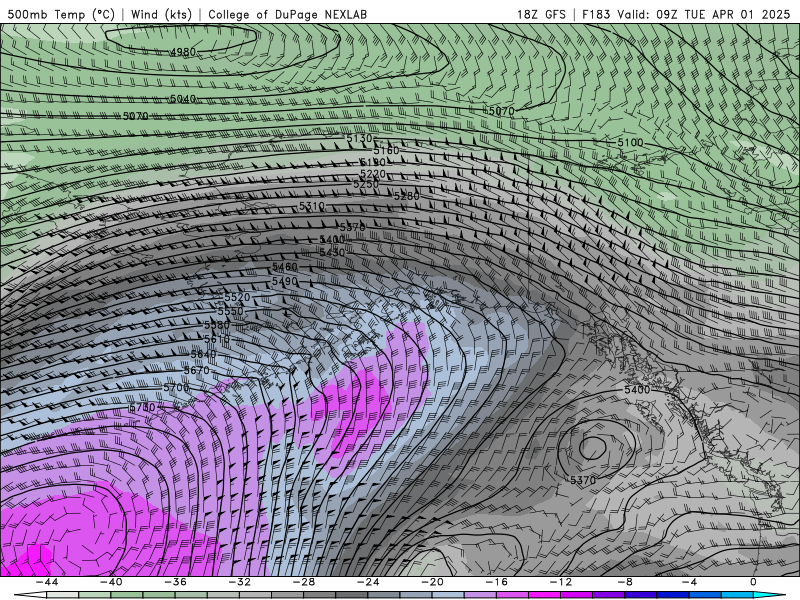Click the -12 temperature scale label
The image size is (800, 600).
[x=561, y=582]
